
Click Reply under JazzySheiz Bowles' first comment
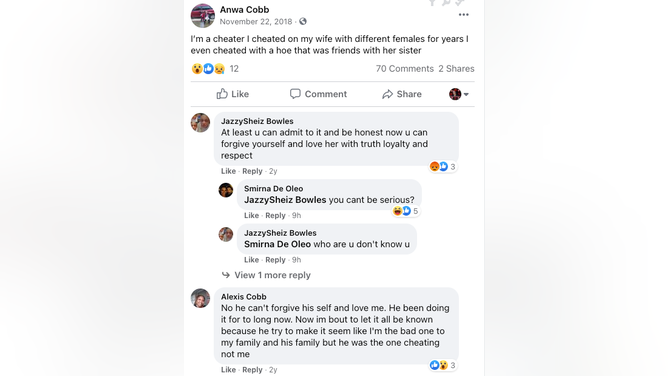[x=252, y=171]
